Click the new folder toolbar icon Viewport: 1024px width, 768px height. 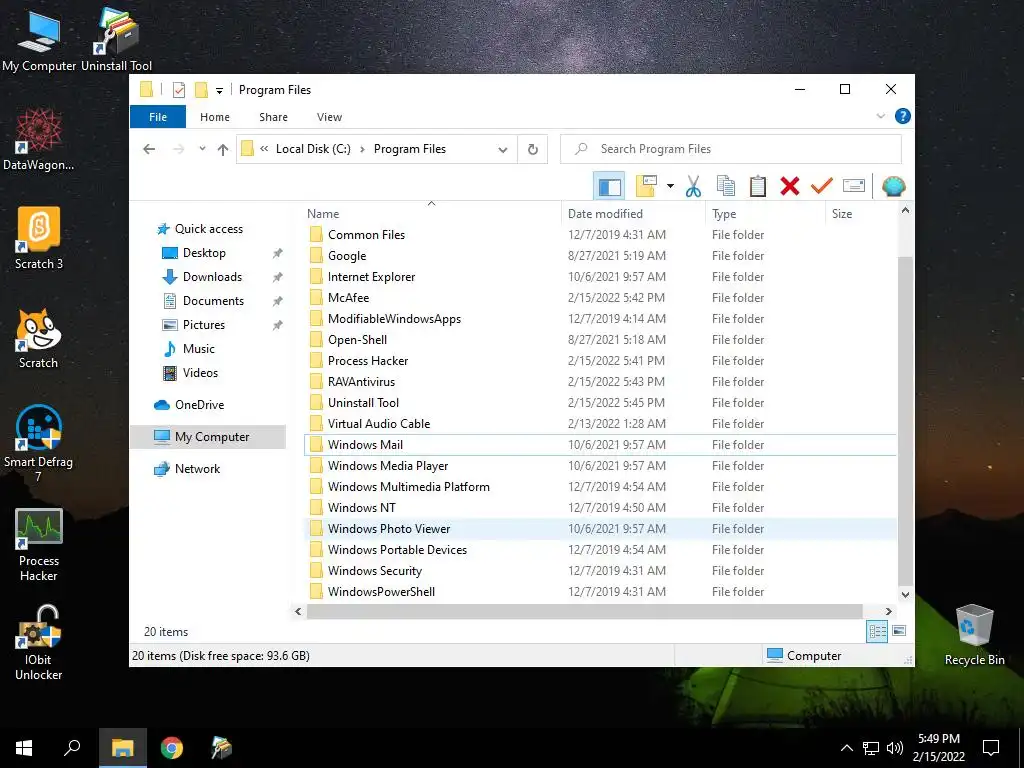[646, 186]
